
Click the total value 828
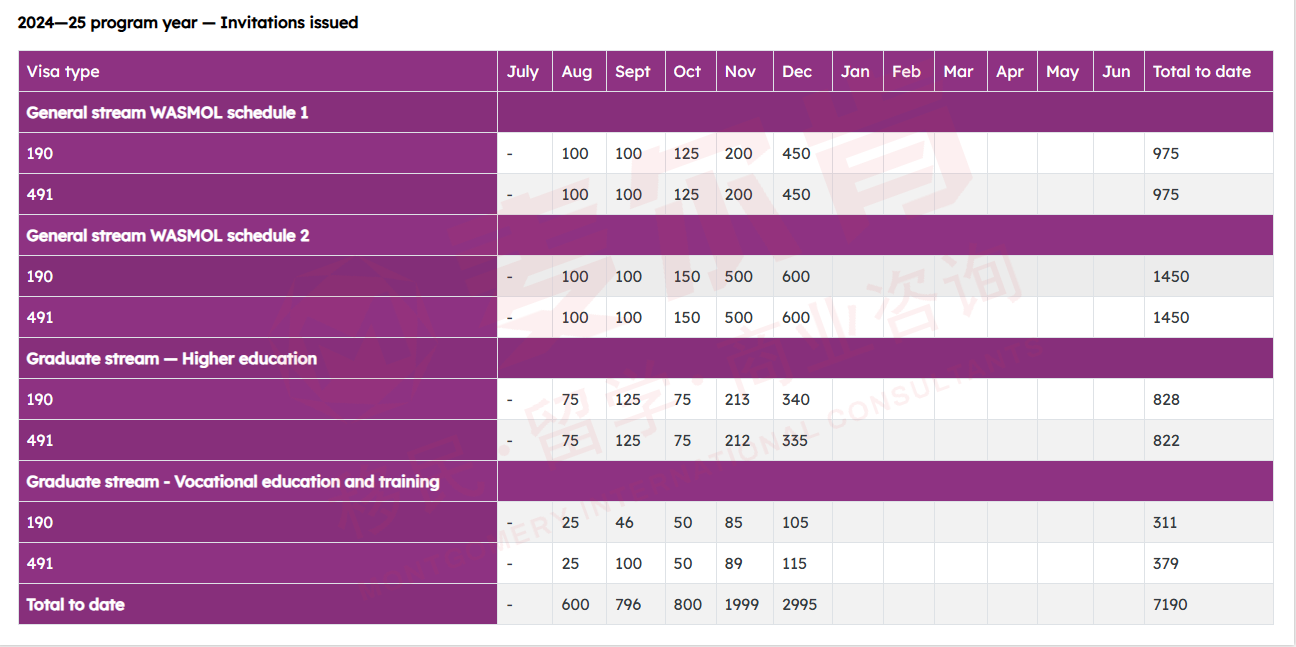tap(1166, 400)
